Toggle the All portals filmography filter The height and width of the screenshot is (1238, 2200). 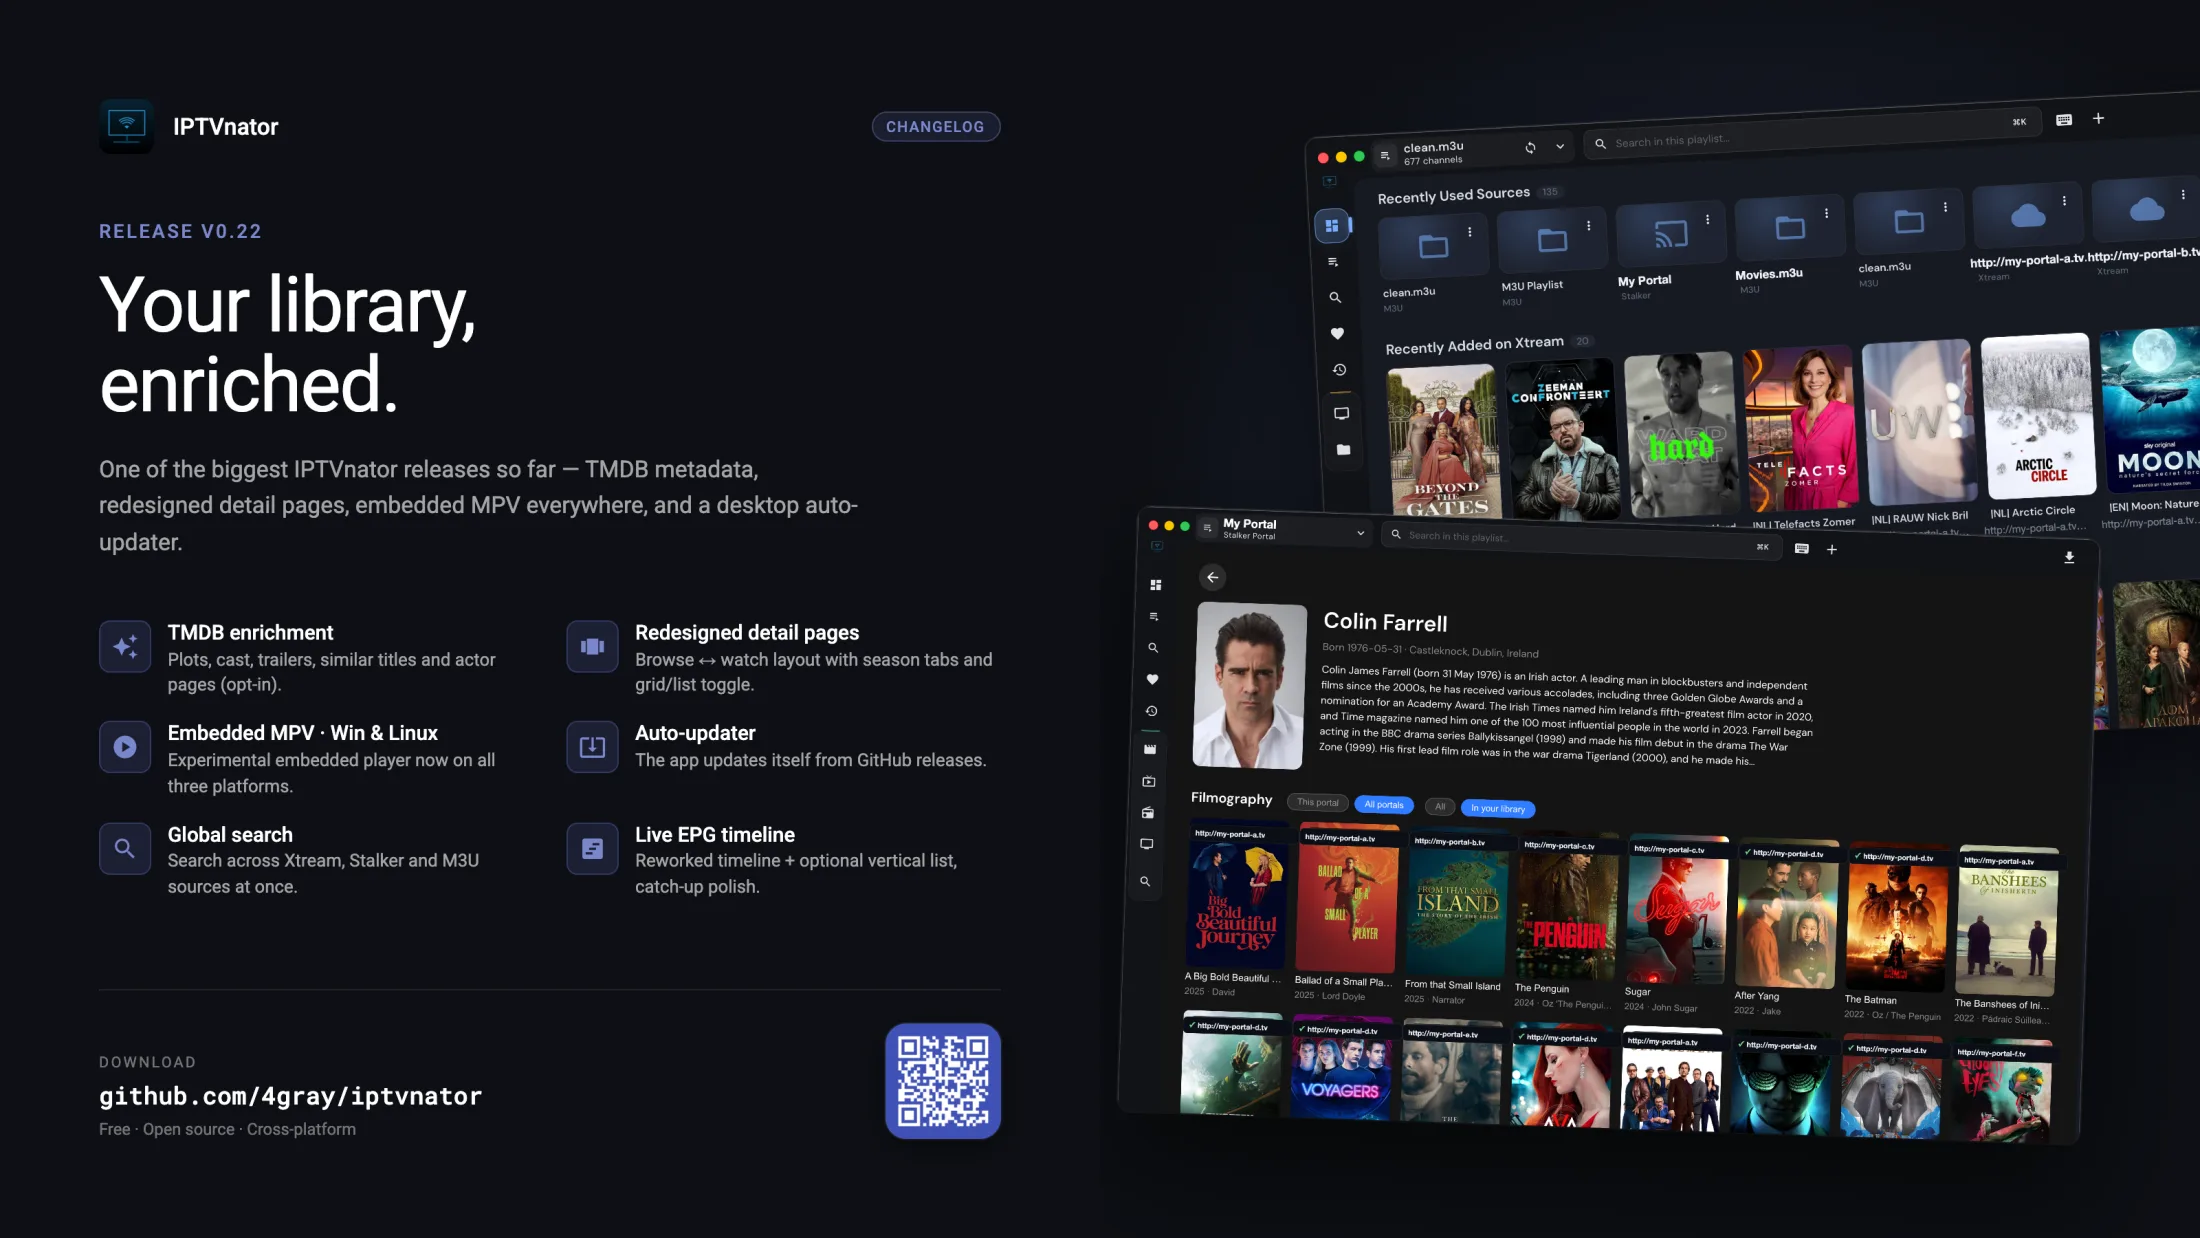pos(1384,804)
